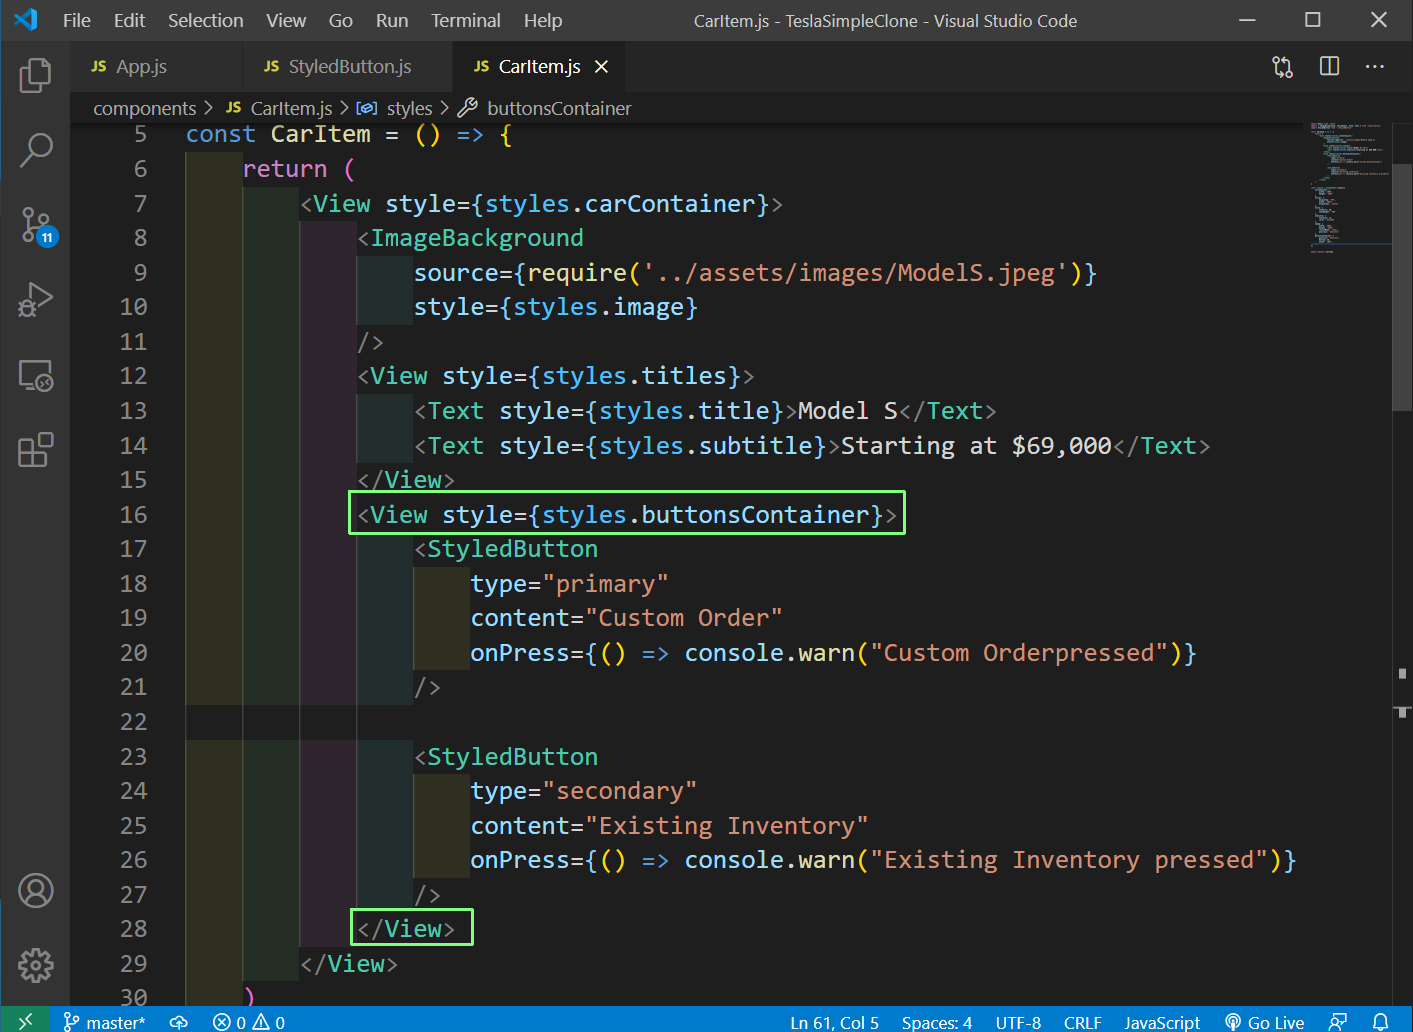Change end of line sequence CRLF
The width and height of the screenshot is (1413, 1032).
1082,1022
